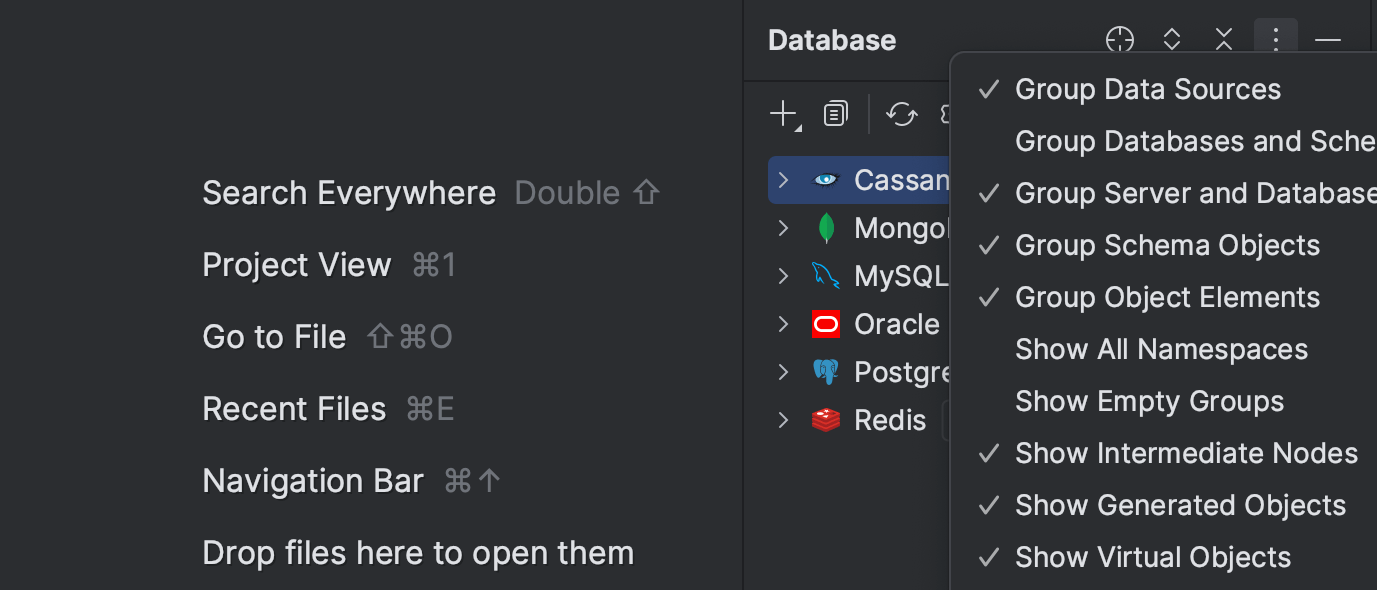
Task: Toggle Group Databases and Schemas option
Action: click(x=1193, y=141)
